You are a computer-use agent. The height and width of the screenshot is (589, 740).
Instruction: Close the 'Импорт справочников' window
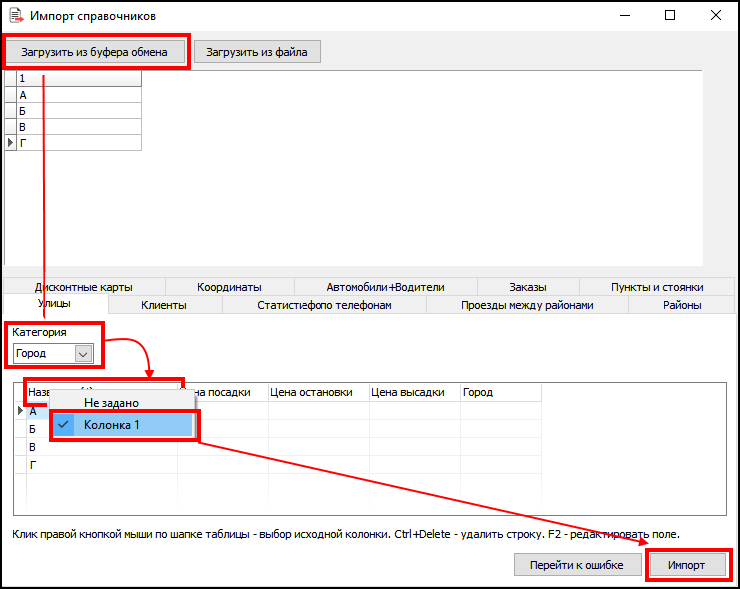coord(715,16)
